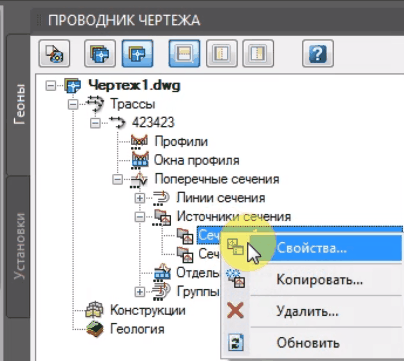Image resolution: width=404 pixels, height=361 pixels.
Task: Open help with the question mark button
Action: tap(318, 53)
